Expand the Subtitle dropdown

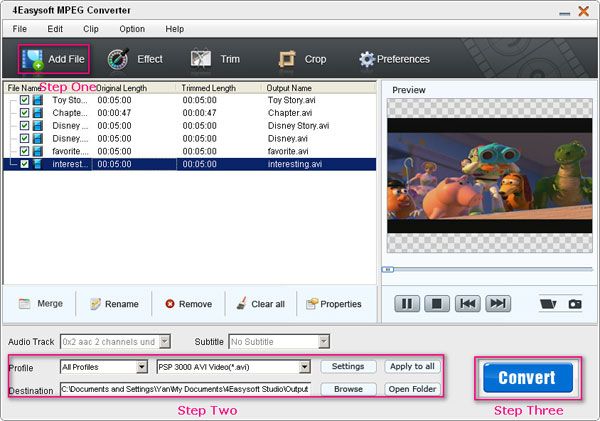tap(324, 341)
